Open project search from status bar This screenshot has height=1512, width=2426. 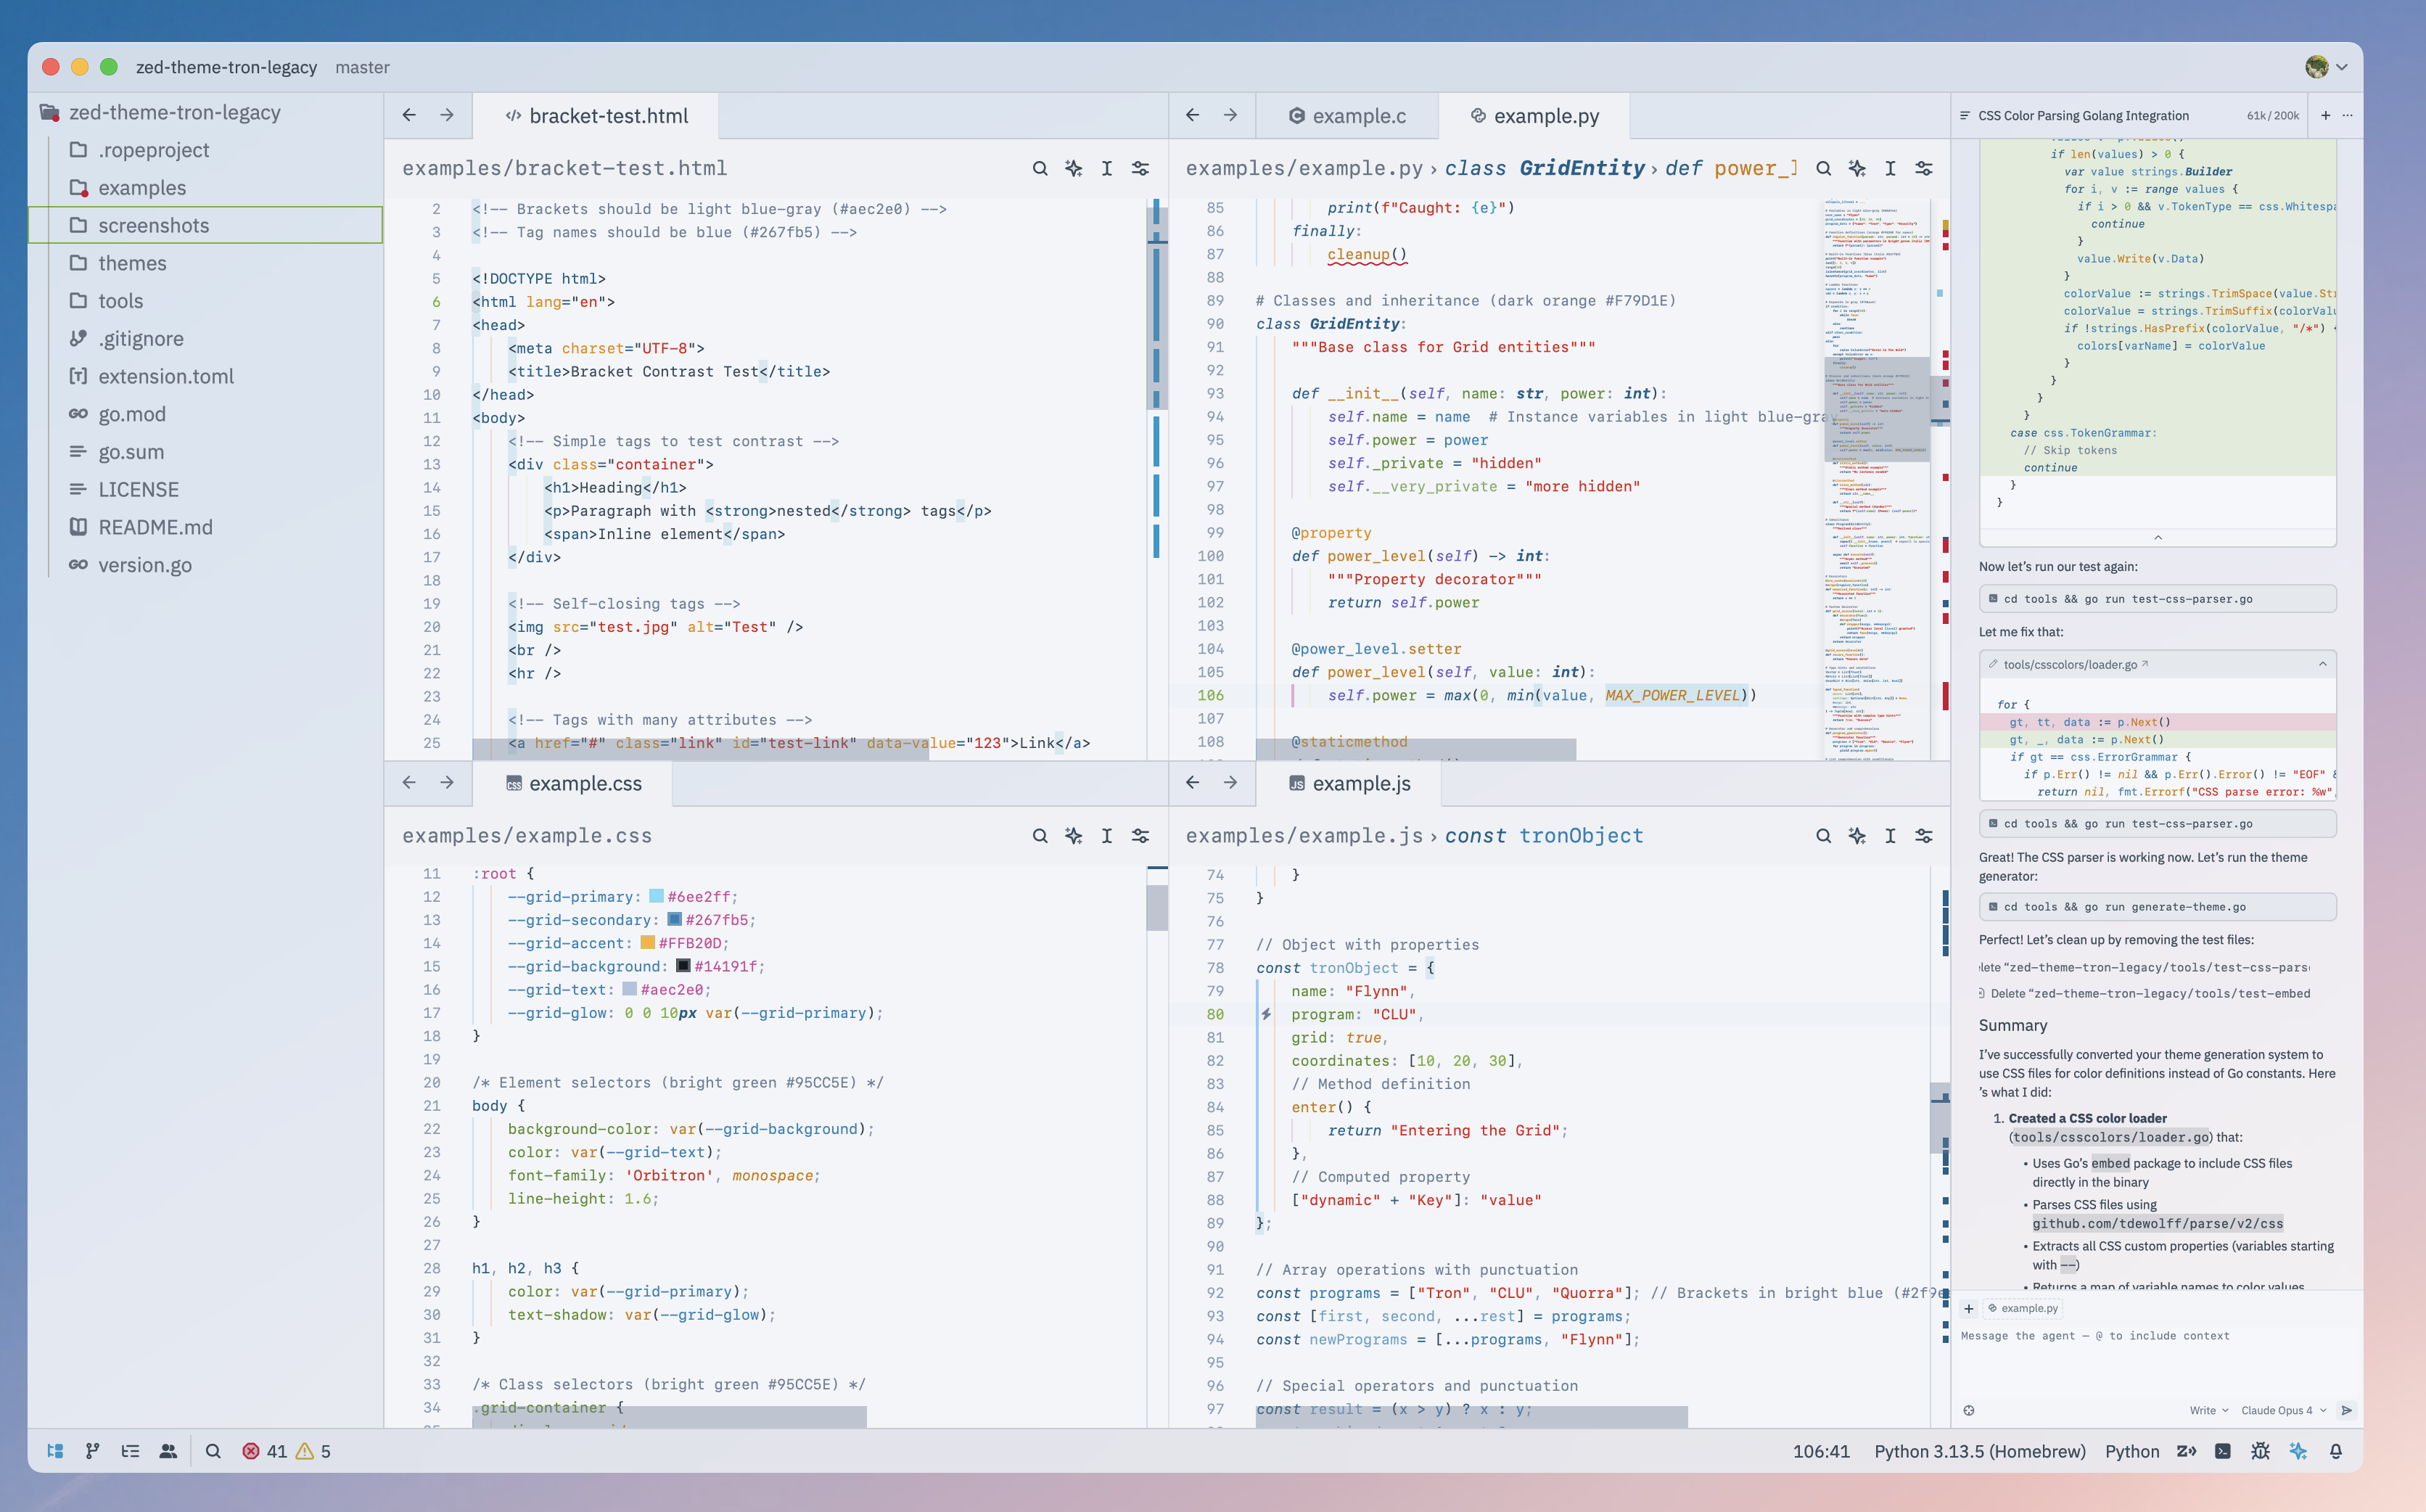(x=213, y=1451)
